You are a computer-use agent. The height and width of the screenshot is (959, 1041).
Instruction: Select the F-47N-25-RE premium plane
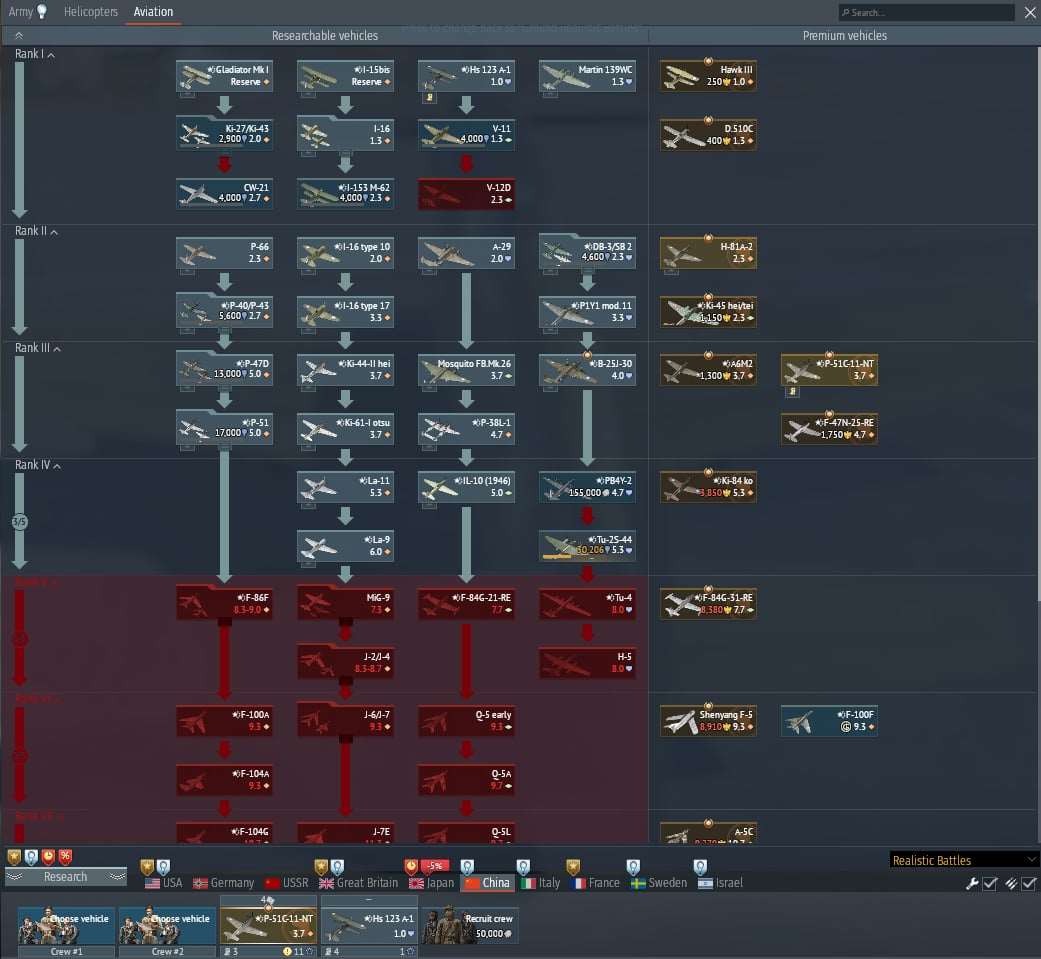pyautogui.click(x=829, y=428)
